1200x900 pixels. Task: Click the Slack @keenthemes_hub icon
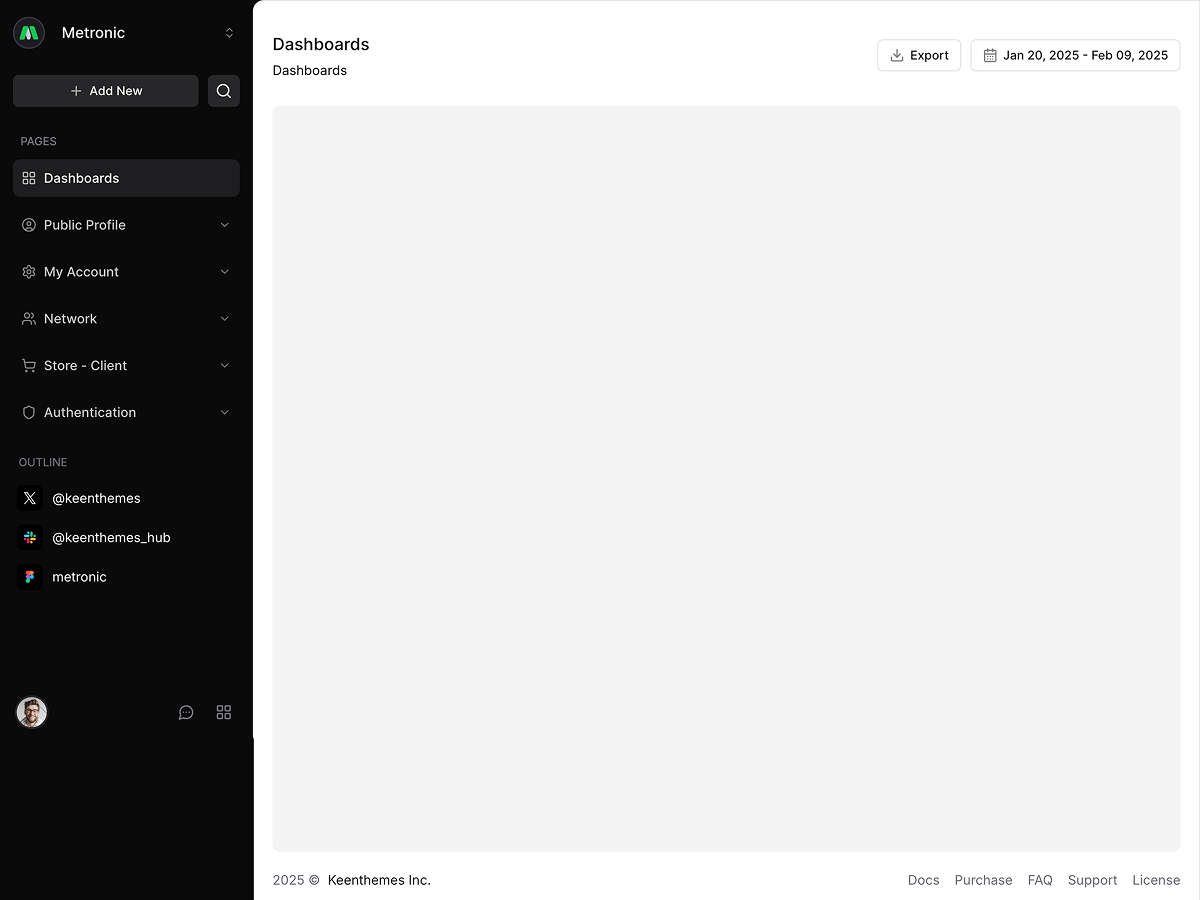click(x=30, y=537)
